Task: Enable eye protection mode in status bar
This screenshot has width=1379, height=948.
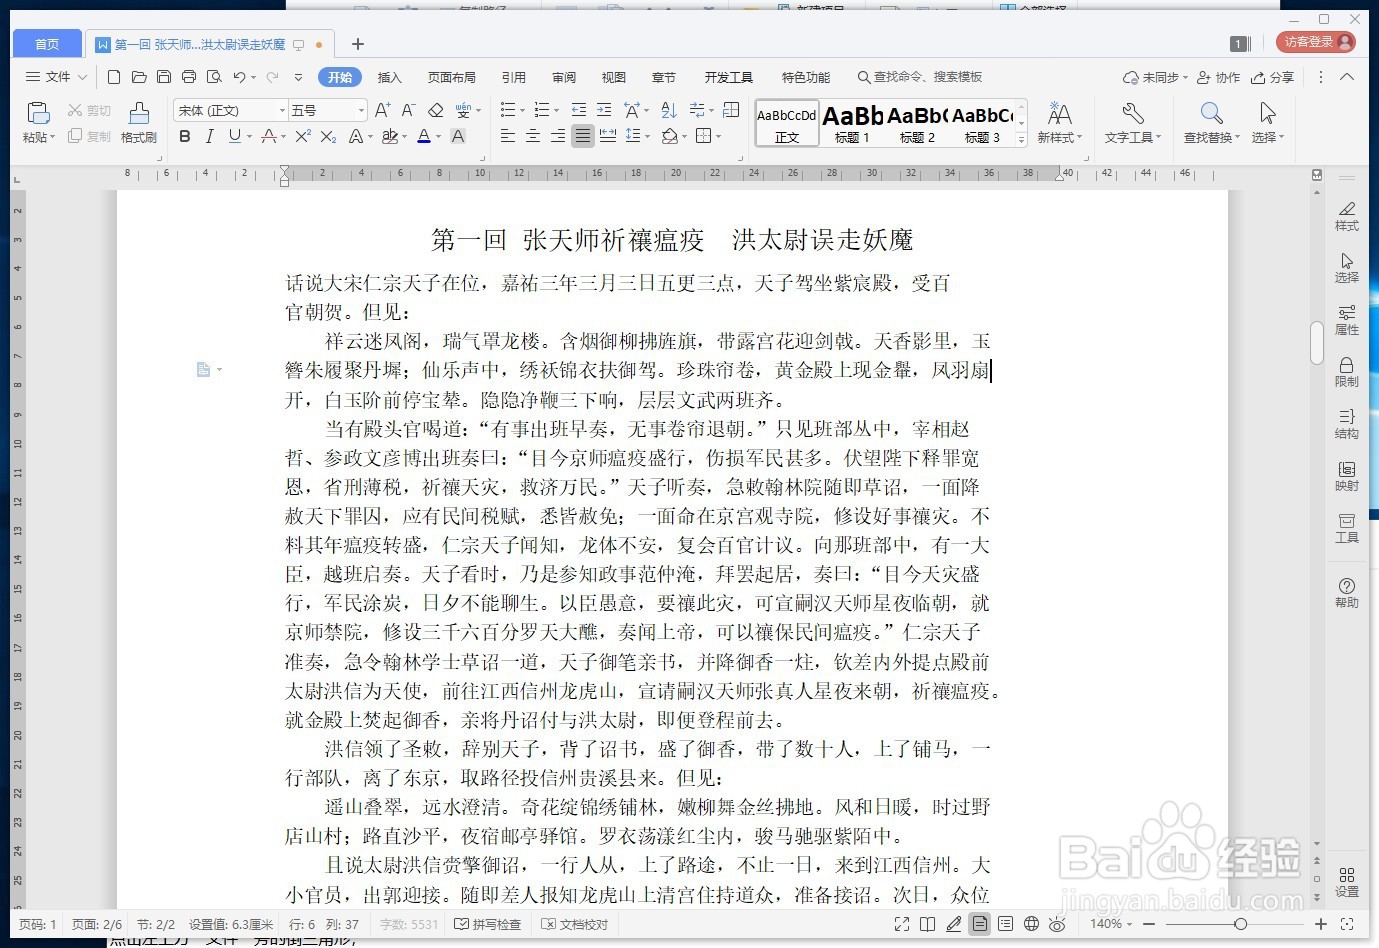Action: 1057,924
